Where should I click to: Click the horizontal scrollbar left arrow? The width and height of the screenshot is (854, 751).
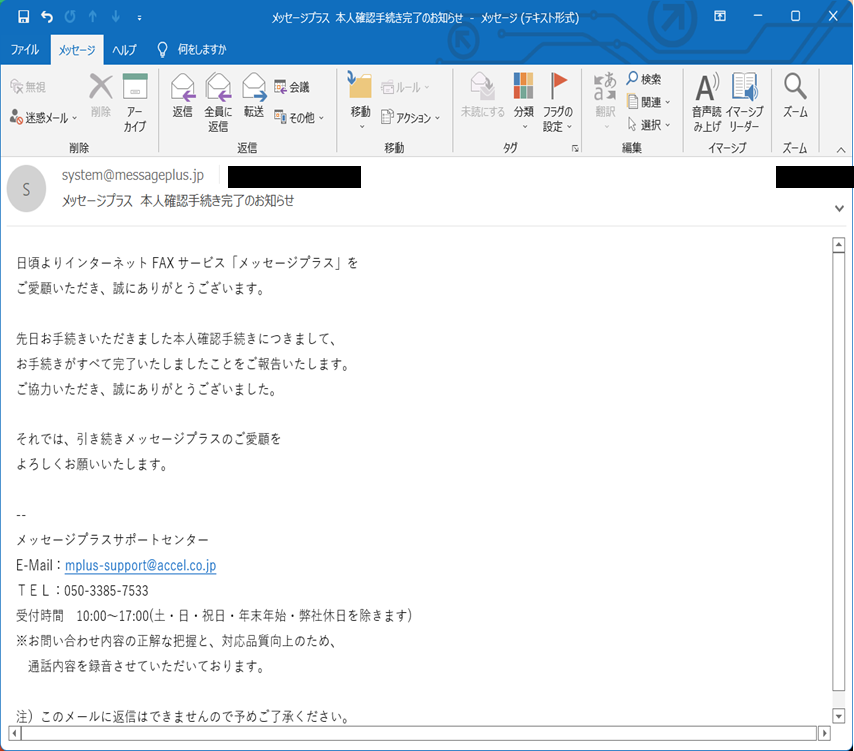click(15, 733)
